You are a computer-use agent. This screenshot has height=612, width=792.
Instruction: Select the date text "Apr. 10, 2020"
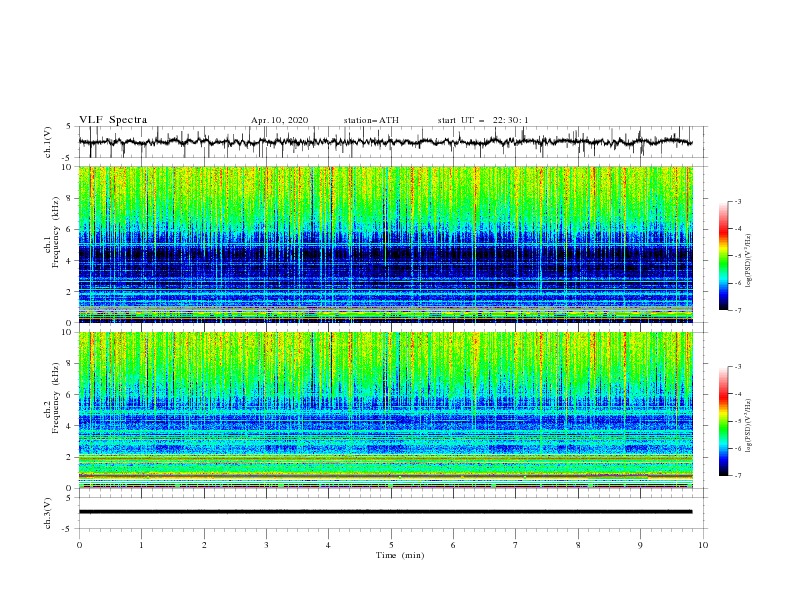click(x=279, y=120)
